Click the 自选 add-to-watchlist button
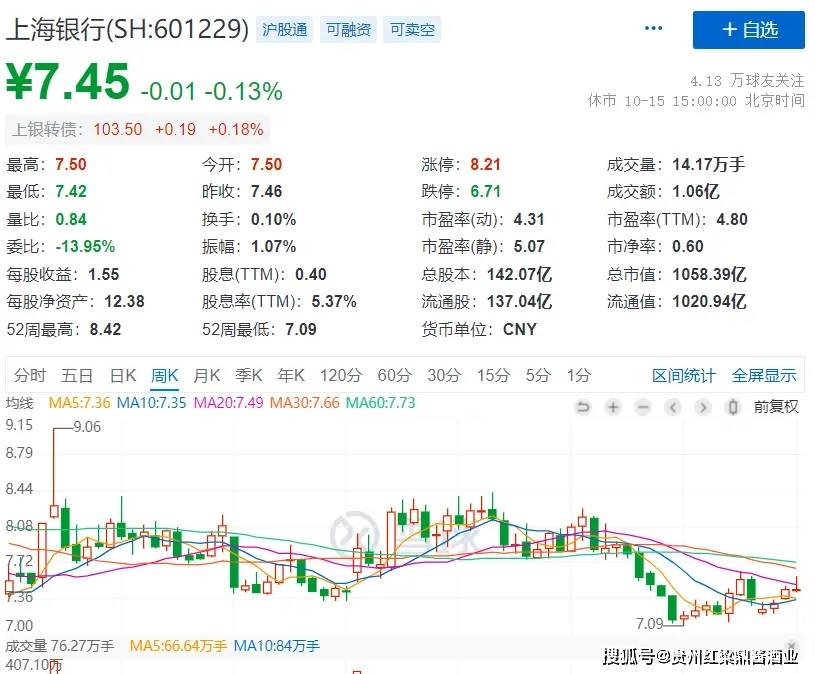815x674 pixels. click(x=748, y=30)
